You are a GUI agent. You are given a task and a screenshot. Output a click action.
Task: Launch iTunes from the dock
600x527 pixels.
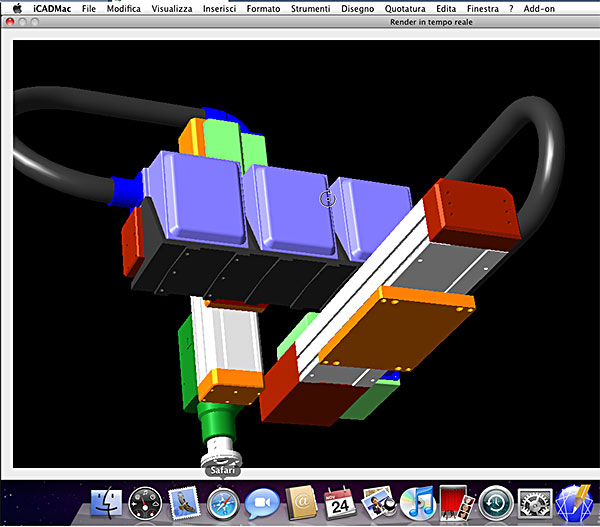(x=418, y=504)
